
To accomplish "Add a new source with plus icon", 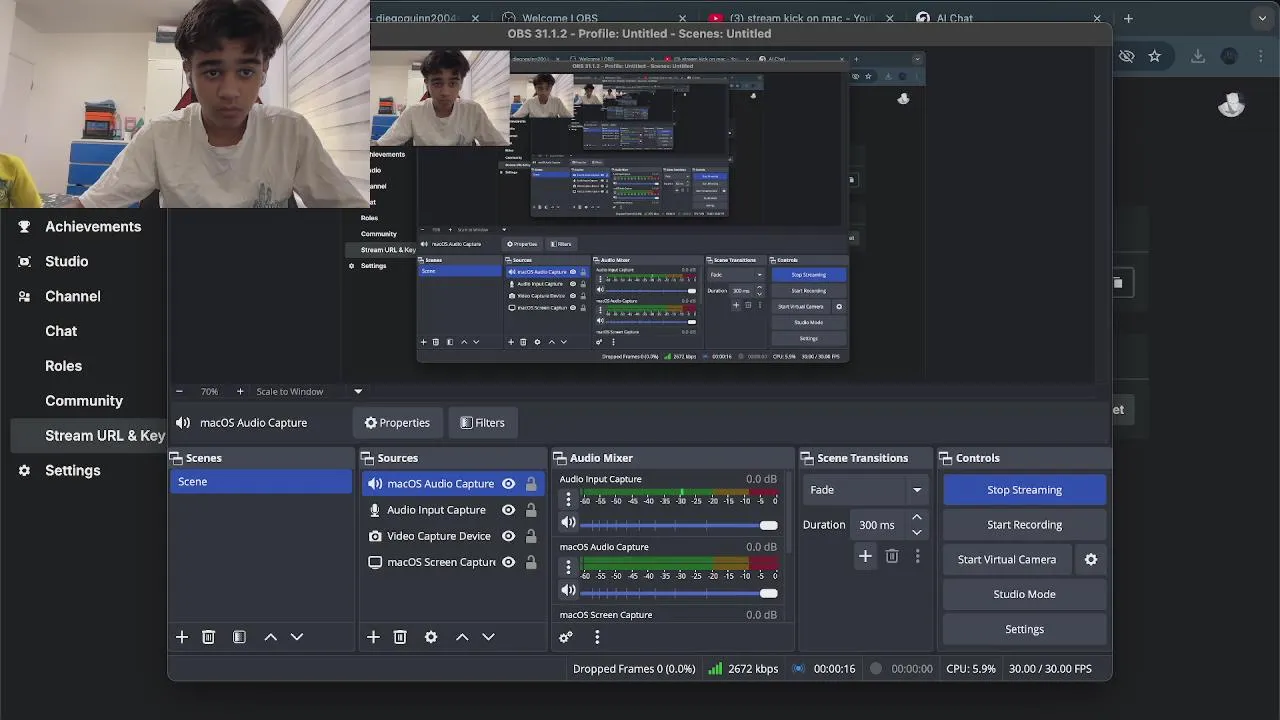I will [x=373, y=637].
